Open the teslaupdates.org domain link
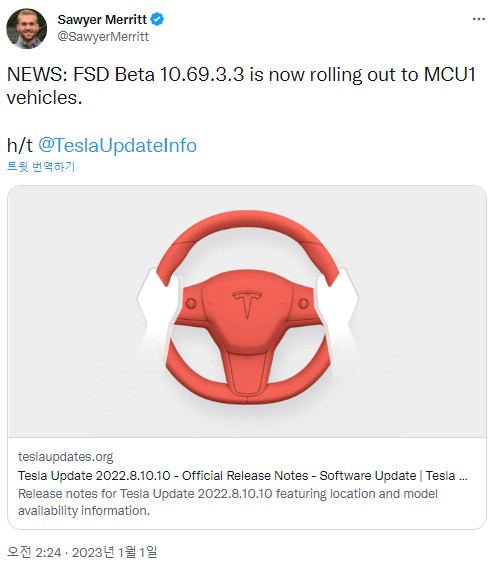This screenshot has width=493, height=564. pos(65,457)
